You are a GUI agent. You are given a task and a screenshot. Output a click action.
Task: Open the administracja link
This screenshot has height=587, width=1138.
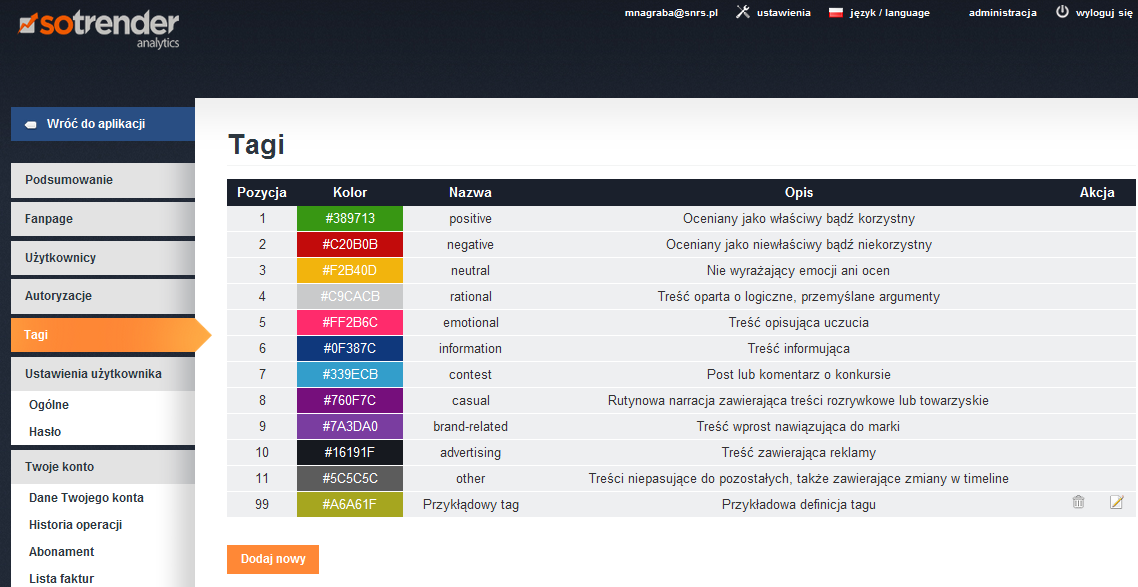[1001, 13]
